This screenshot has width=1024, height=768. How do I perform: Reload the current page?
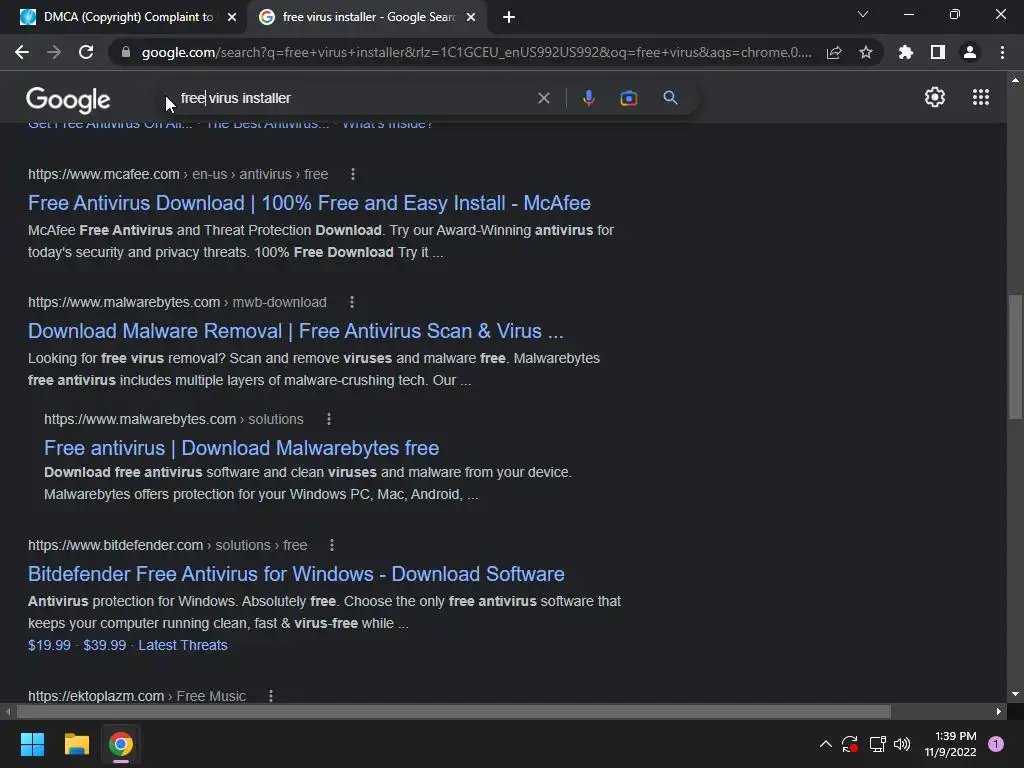(86, 52)
